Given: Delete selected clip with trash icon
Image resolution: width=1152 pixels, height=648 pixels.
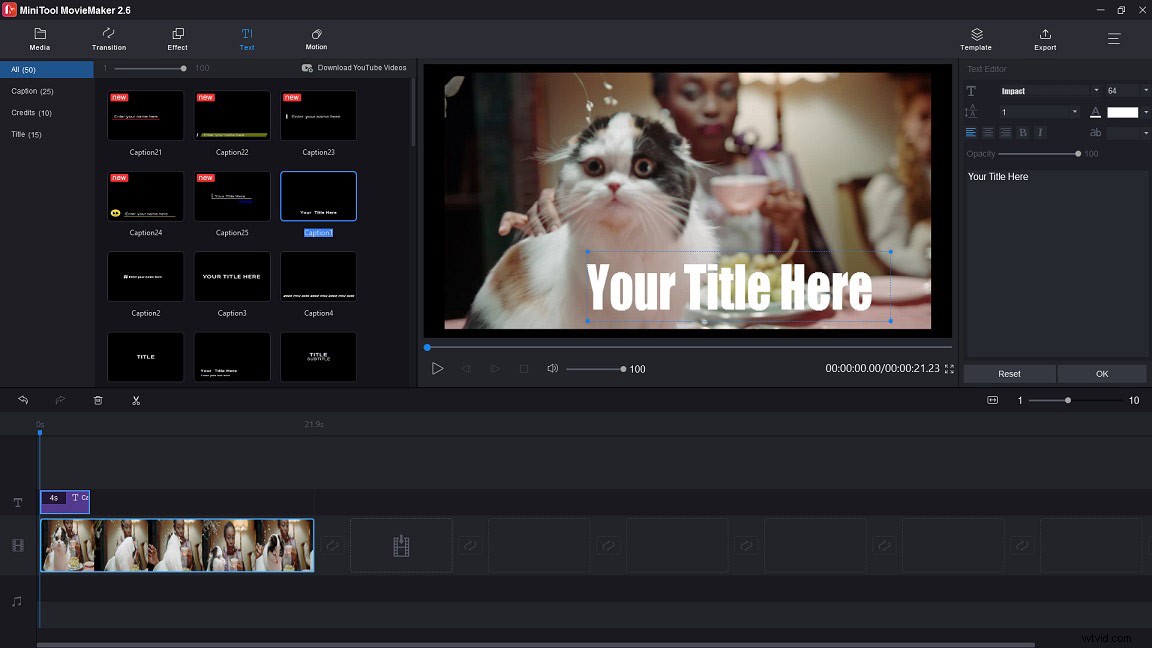Looking at the screenshot, I should [98, 400].
